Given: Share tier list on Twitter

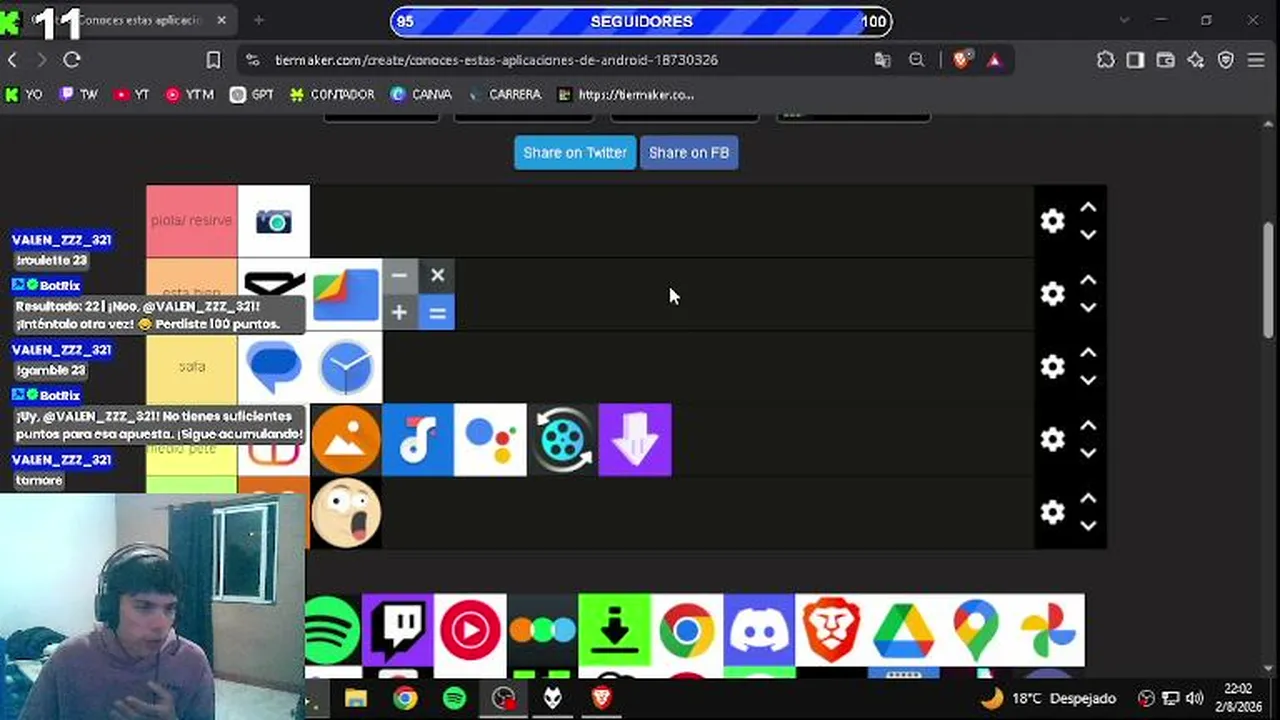Looking at the screenshot, I should point(575,153).
